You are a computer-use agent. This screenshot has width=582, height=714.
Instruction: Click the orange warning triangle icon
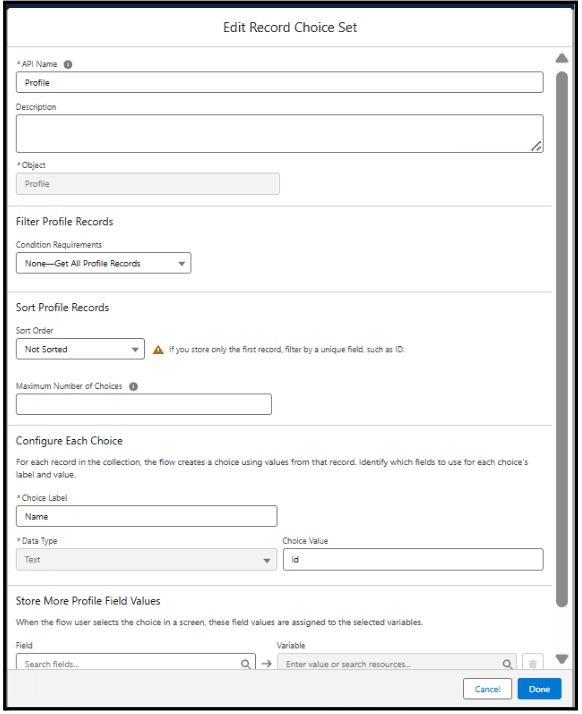tap(158, 350)
